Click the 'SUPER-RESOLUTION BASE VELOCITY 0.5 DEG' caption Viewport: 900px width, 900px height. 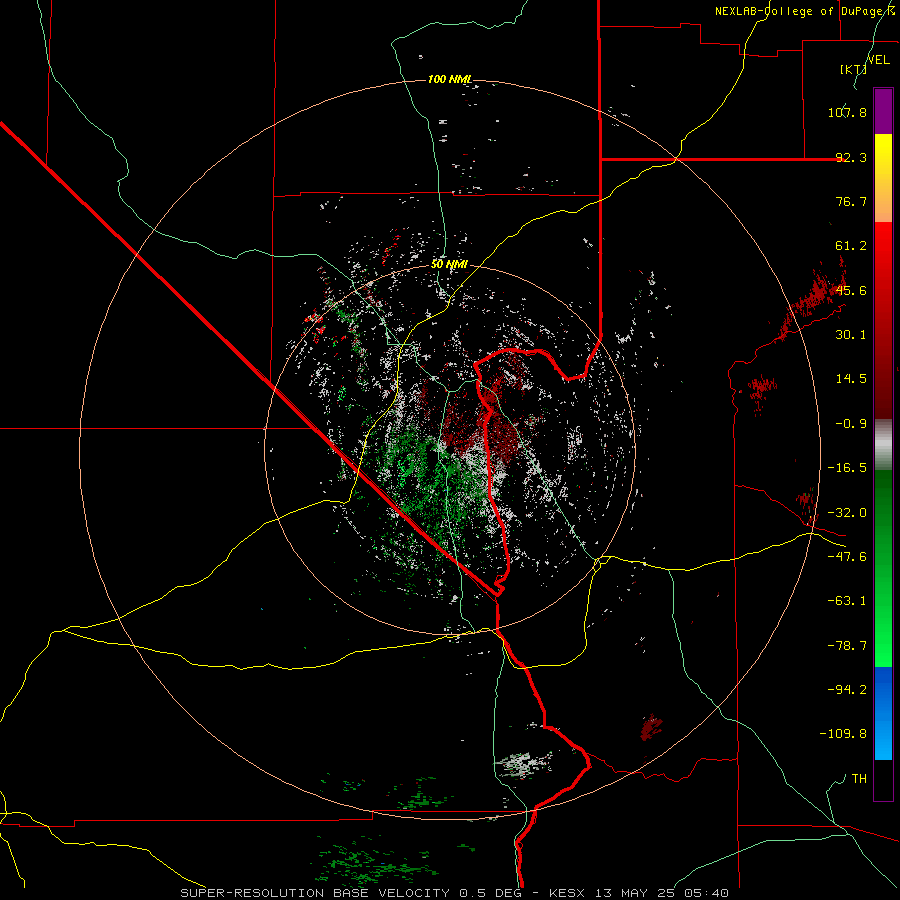tap(352, 893)
